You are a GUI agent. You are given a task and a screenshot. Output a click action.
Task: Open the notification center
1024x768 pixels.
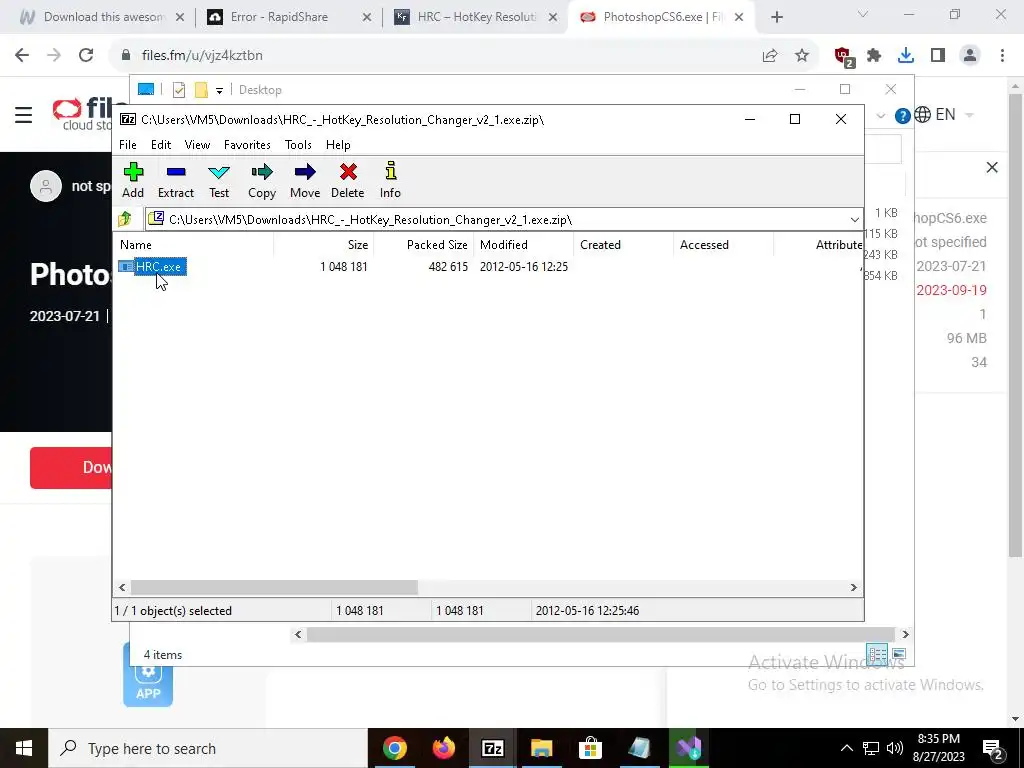click(x=993, y=749)
